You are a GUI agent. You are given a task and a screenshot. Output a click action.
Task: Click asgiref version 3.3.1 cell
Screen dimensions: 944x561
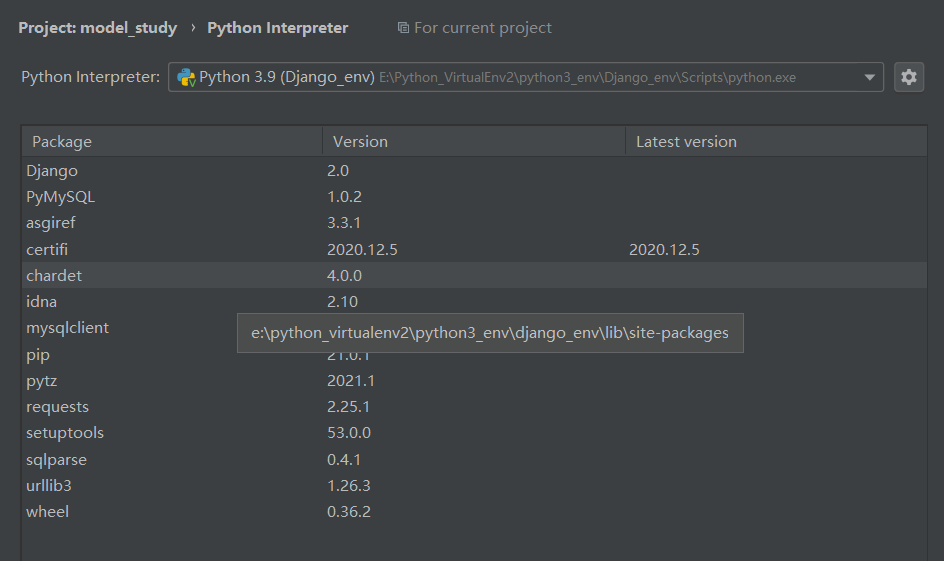(x=344, y=223)
